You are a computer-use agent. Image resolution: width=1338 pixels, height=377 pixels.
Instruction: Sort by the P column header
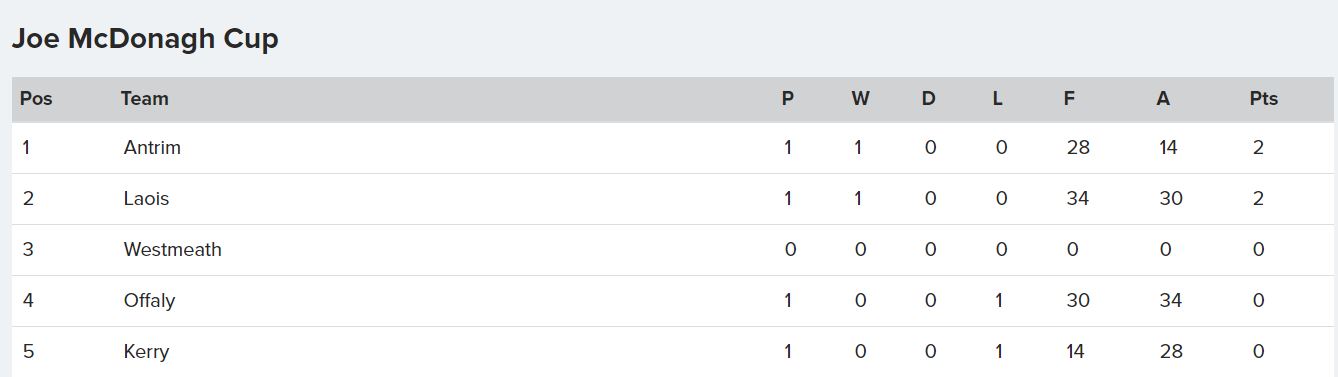(x=788, y=98)
